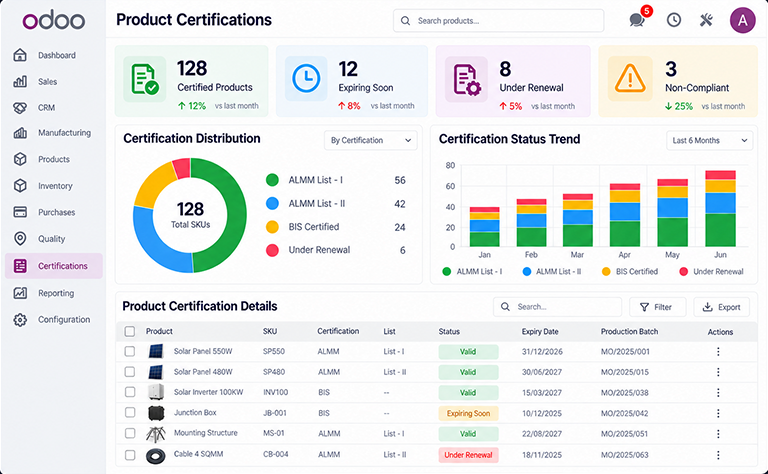Click the Mounting Structure product name
Viewport: 768px width, 474px height.
point(206,433)
